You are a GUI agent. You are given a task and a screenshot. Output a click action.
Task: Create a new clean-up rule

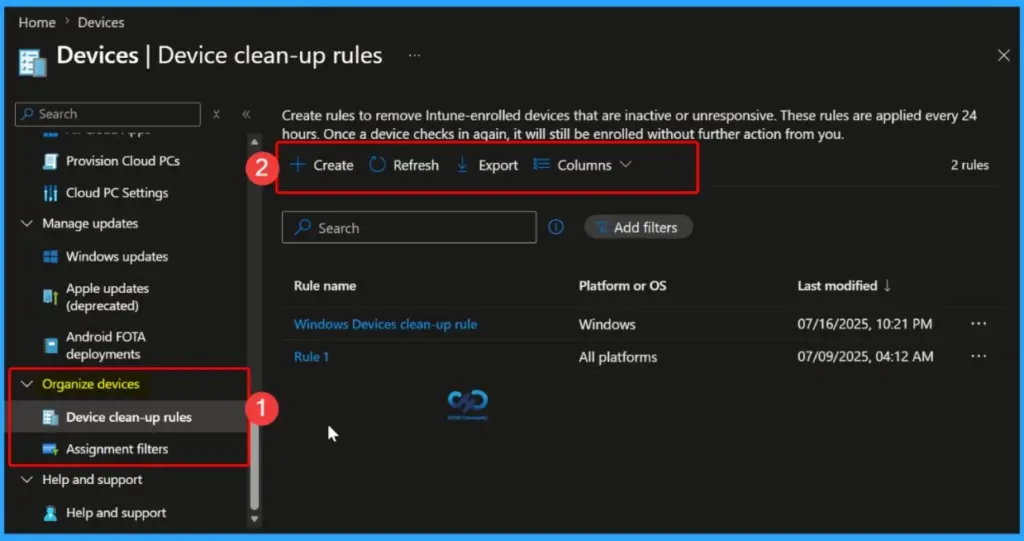pyautogui.click(x=322, y=165)
